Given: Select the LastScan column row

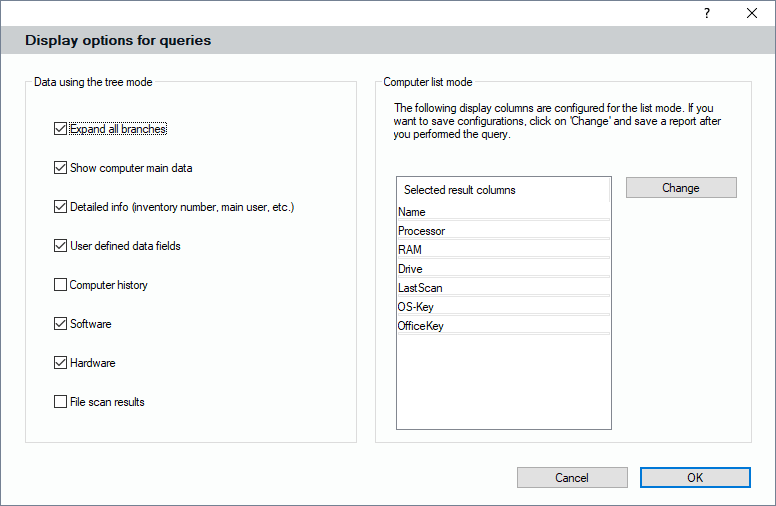Looking at the screenshot, I should 503,288.
